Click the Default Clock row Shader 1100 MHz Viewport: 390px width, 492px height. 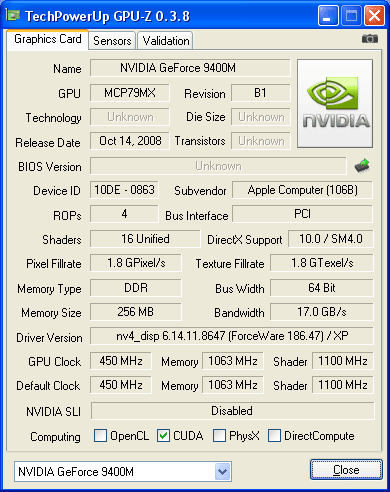click(x=343, y=385)
